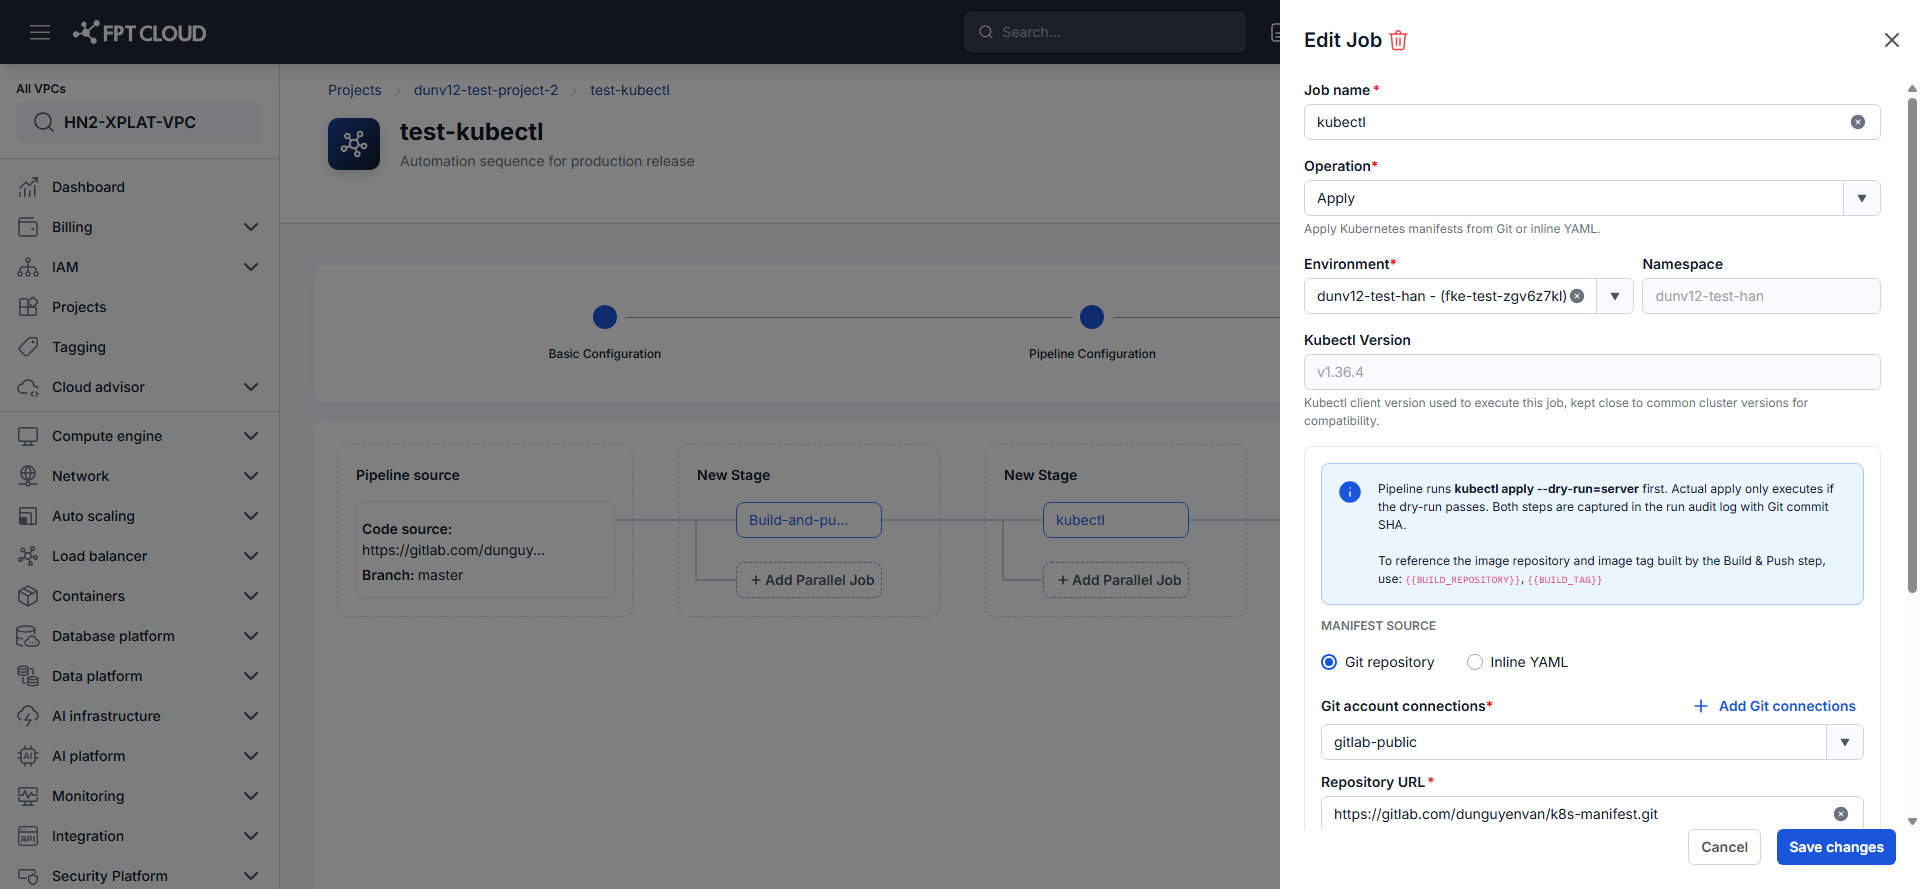The width and height of the screenshot is (1920, 889).
Task: Open test-kubectl breadcrumb
Action: pos(630,90)
